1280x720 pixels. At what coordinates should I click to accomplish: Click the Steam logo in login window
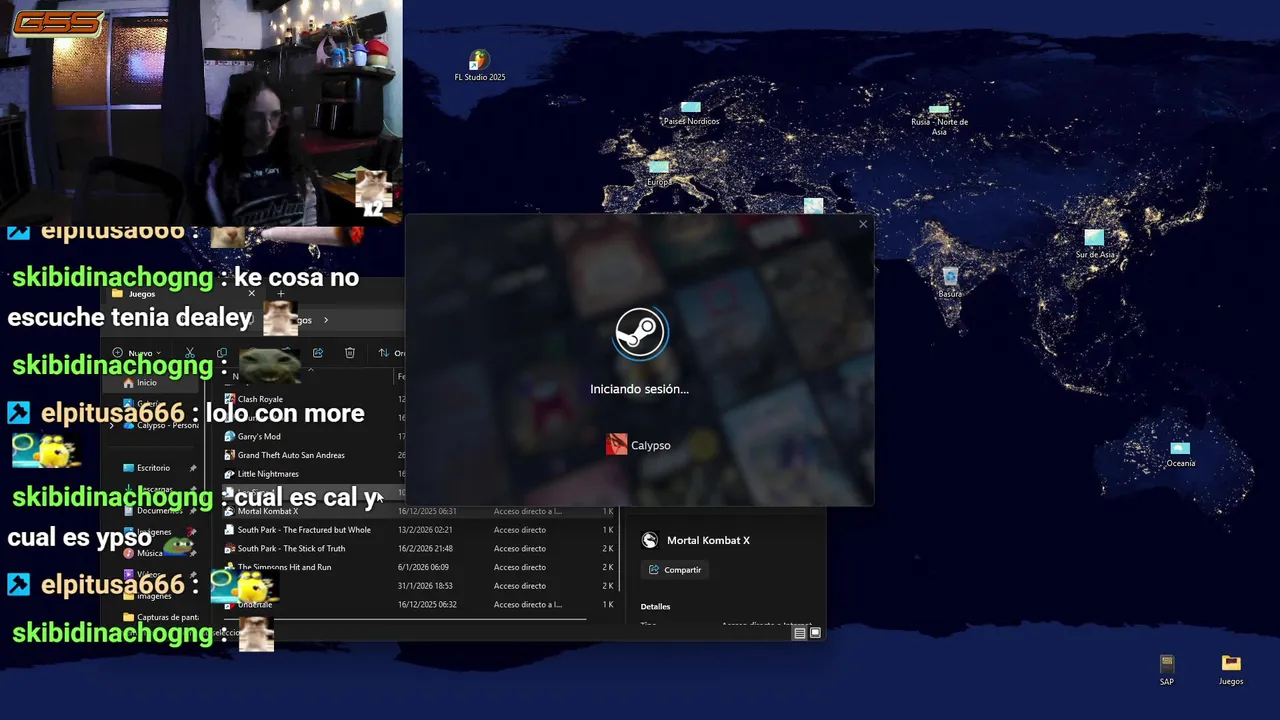point(640,332)
